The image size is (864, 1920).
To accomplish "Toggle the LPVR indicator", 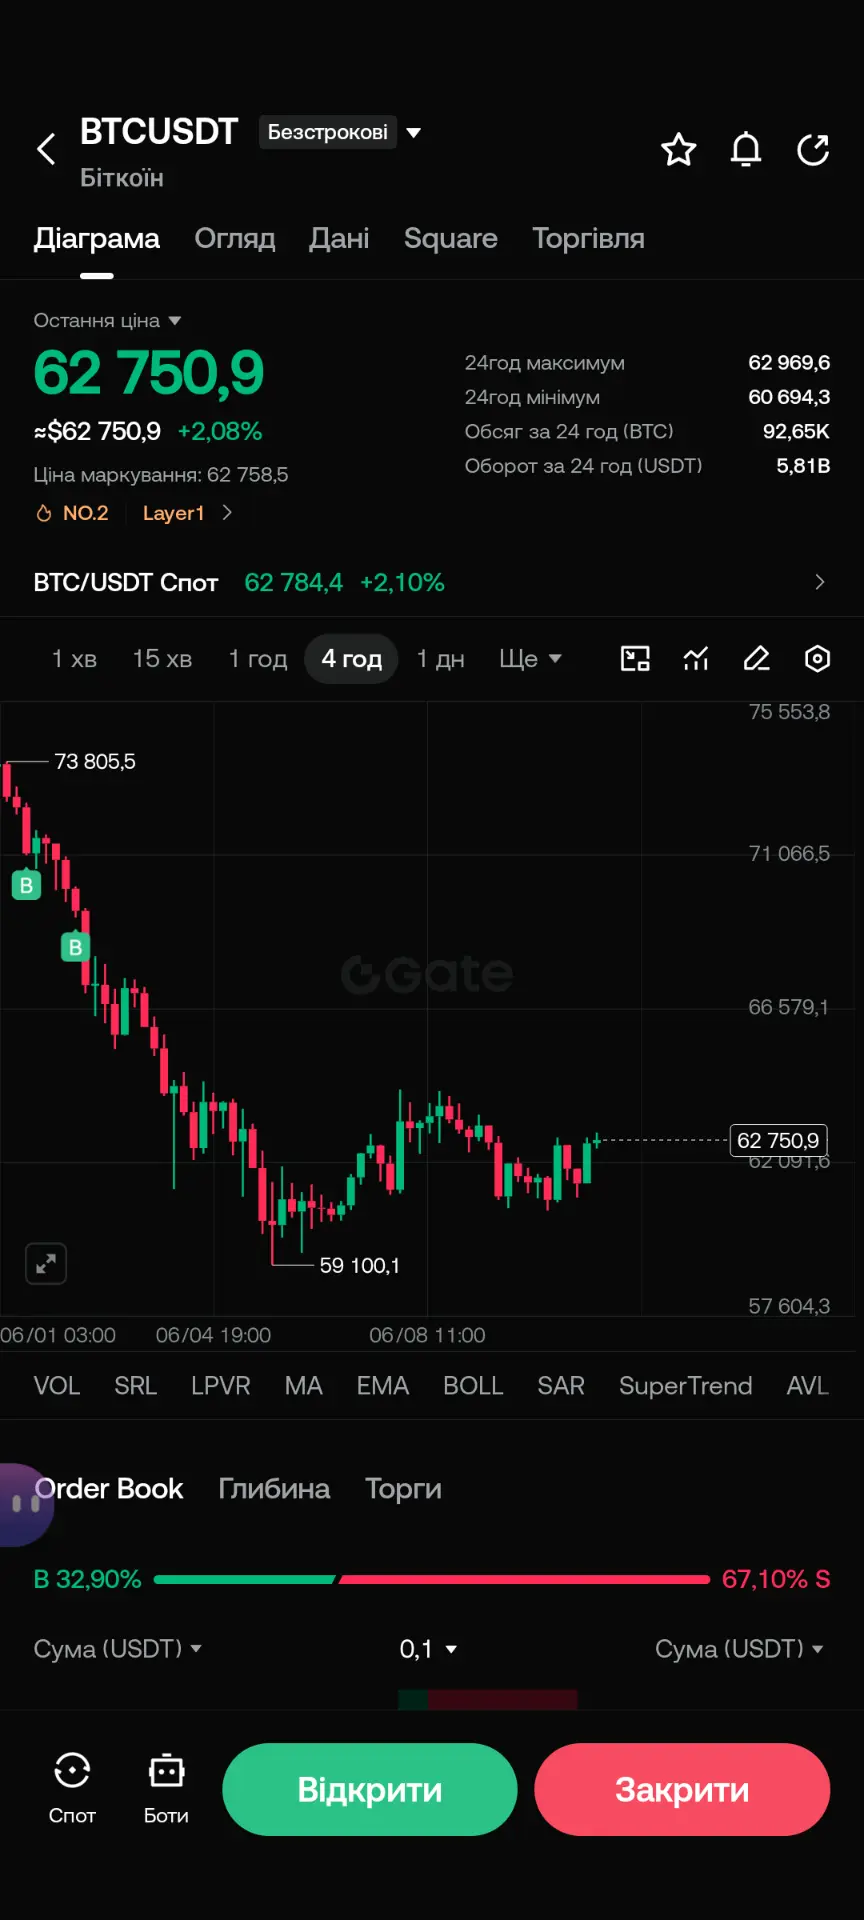I will (x=221, y=1386).
